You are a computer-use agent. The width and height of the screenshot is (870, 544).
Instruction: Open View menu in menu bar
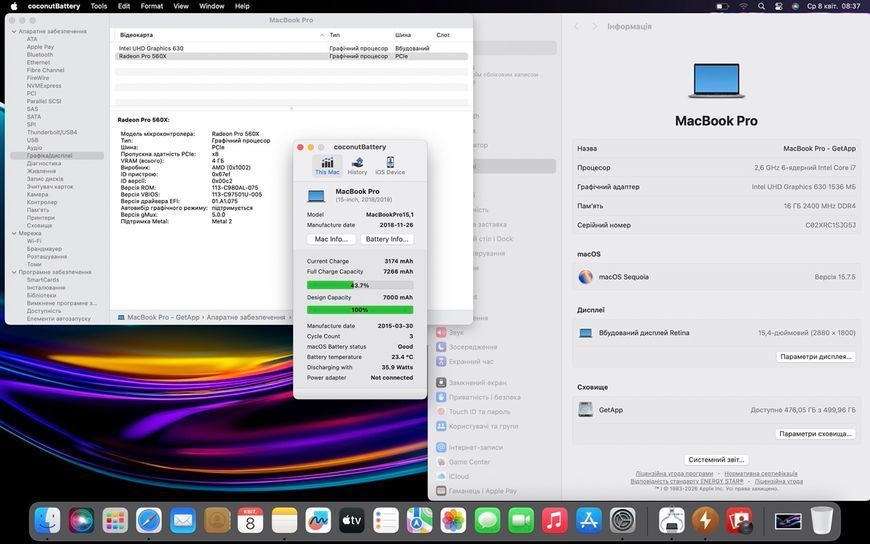click(x=181, y=6)
